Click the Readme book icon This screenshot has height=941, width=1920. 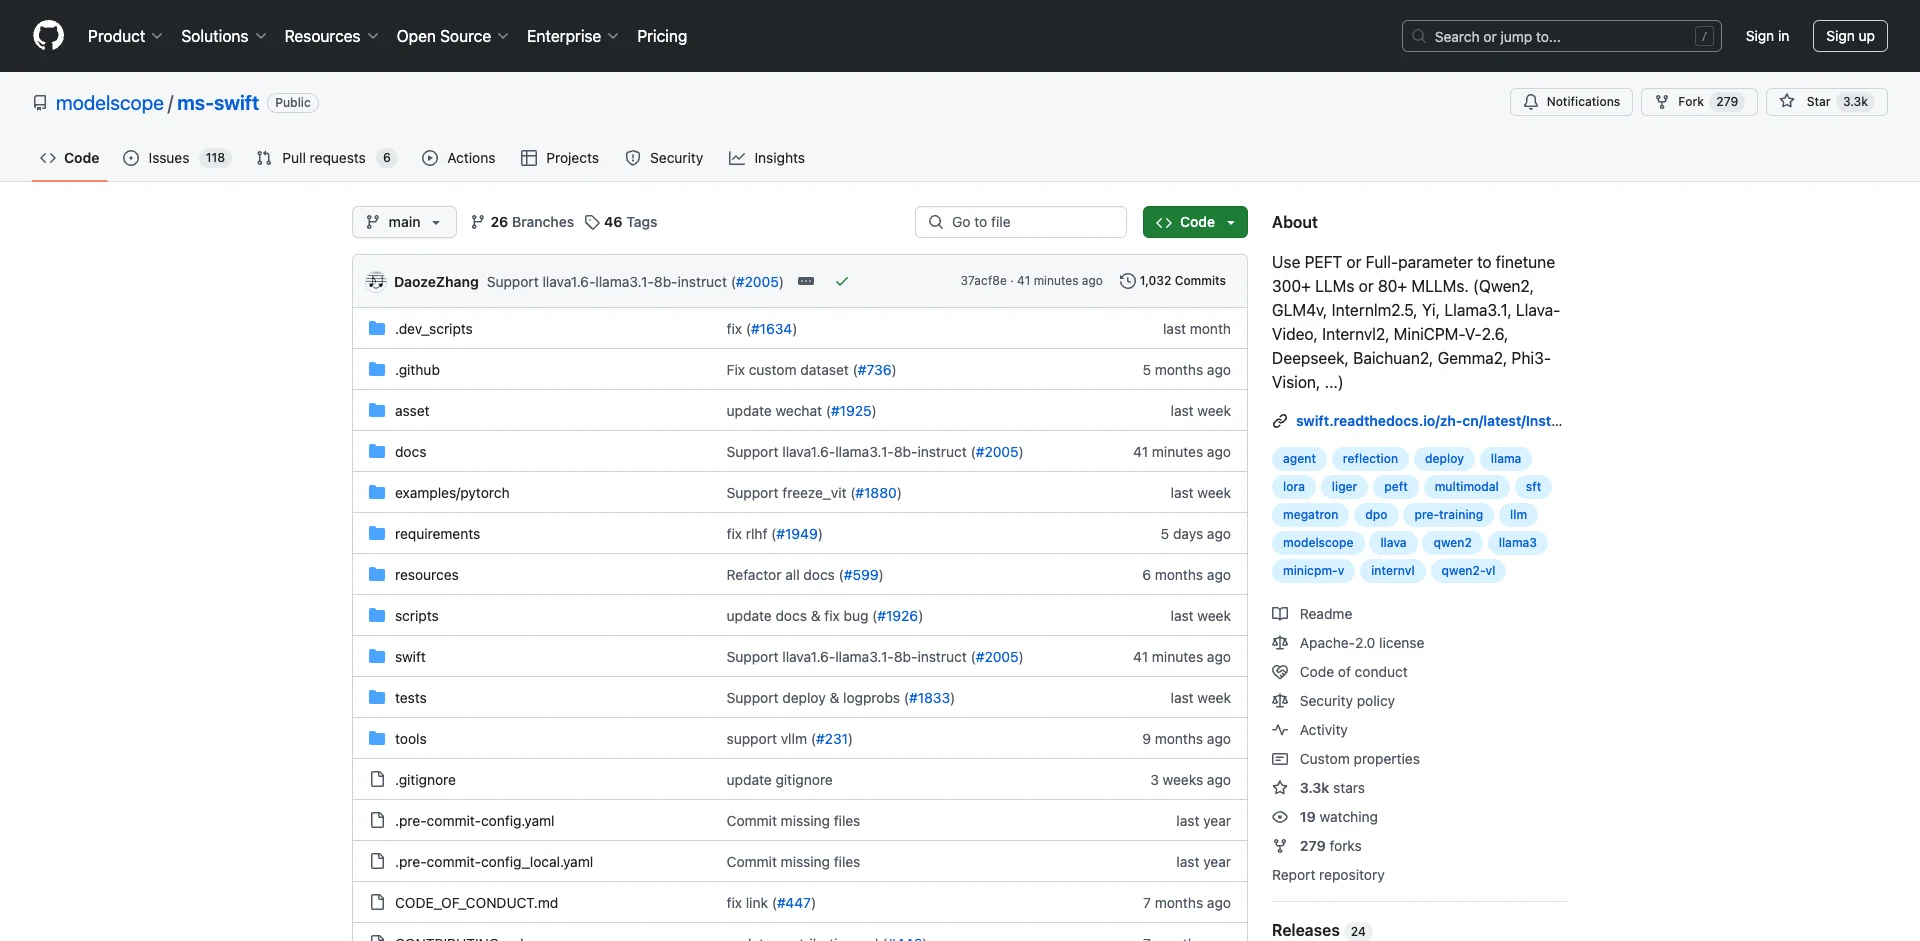[1280, 614]
